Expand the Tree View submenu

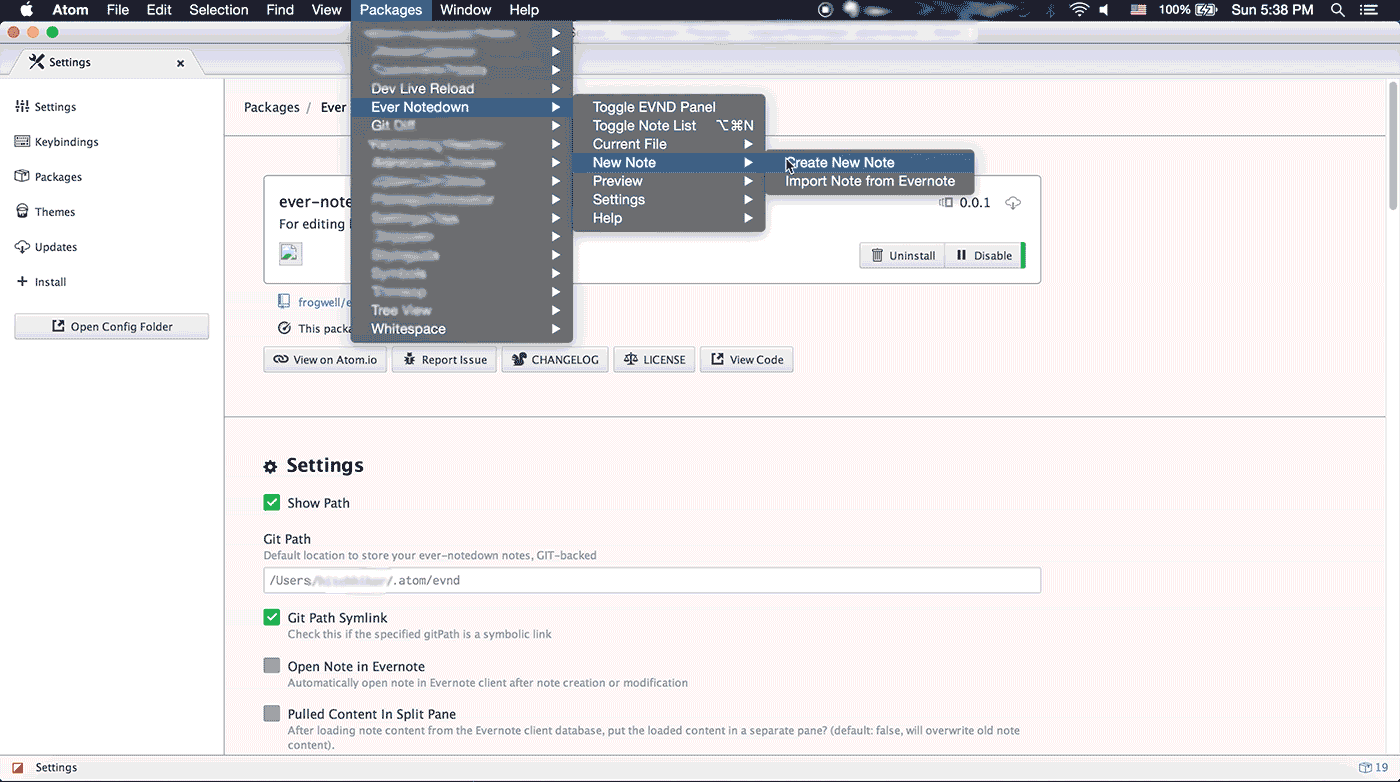462,310
